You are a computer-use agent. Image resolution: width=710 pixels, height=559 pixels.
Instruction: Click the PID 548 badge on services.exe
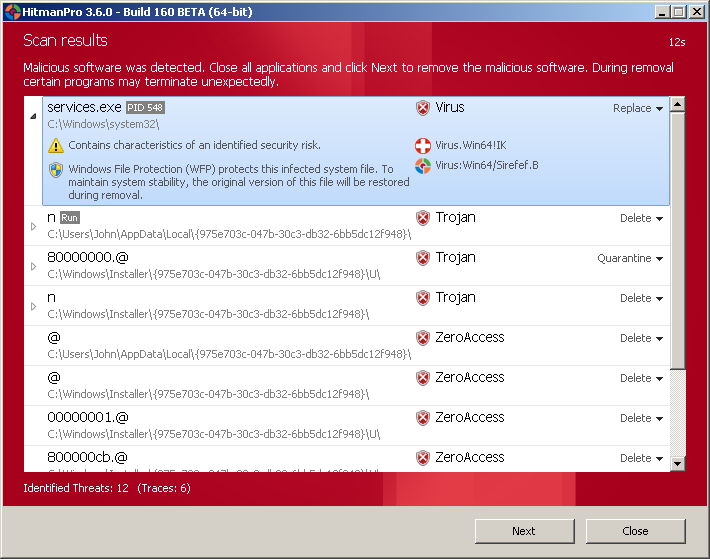pos(145,108)
